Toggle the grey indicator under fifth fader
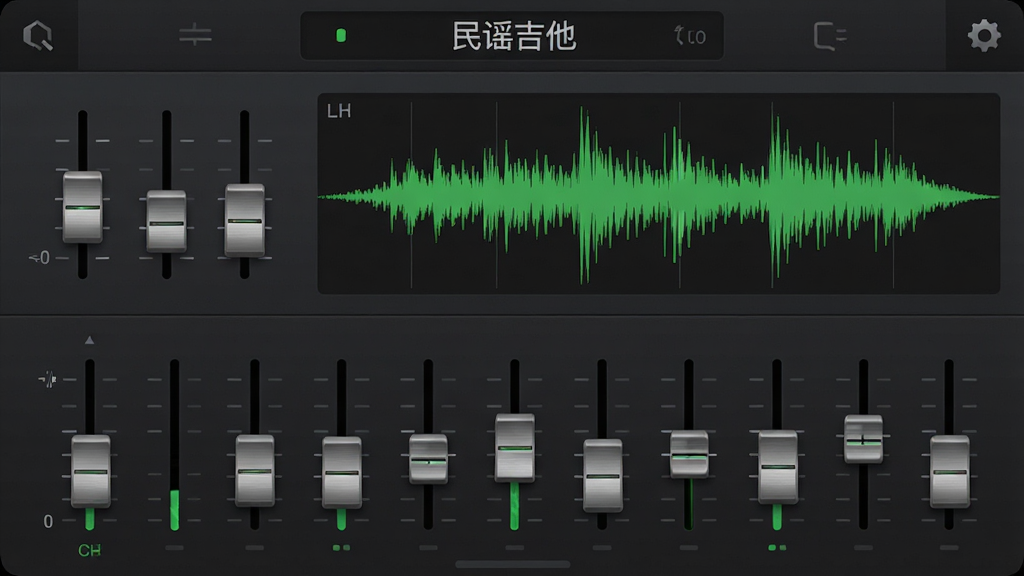 tap(428, 548)
